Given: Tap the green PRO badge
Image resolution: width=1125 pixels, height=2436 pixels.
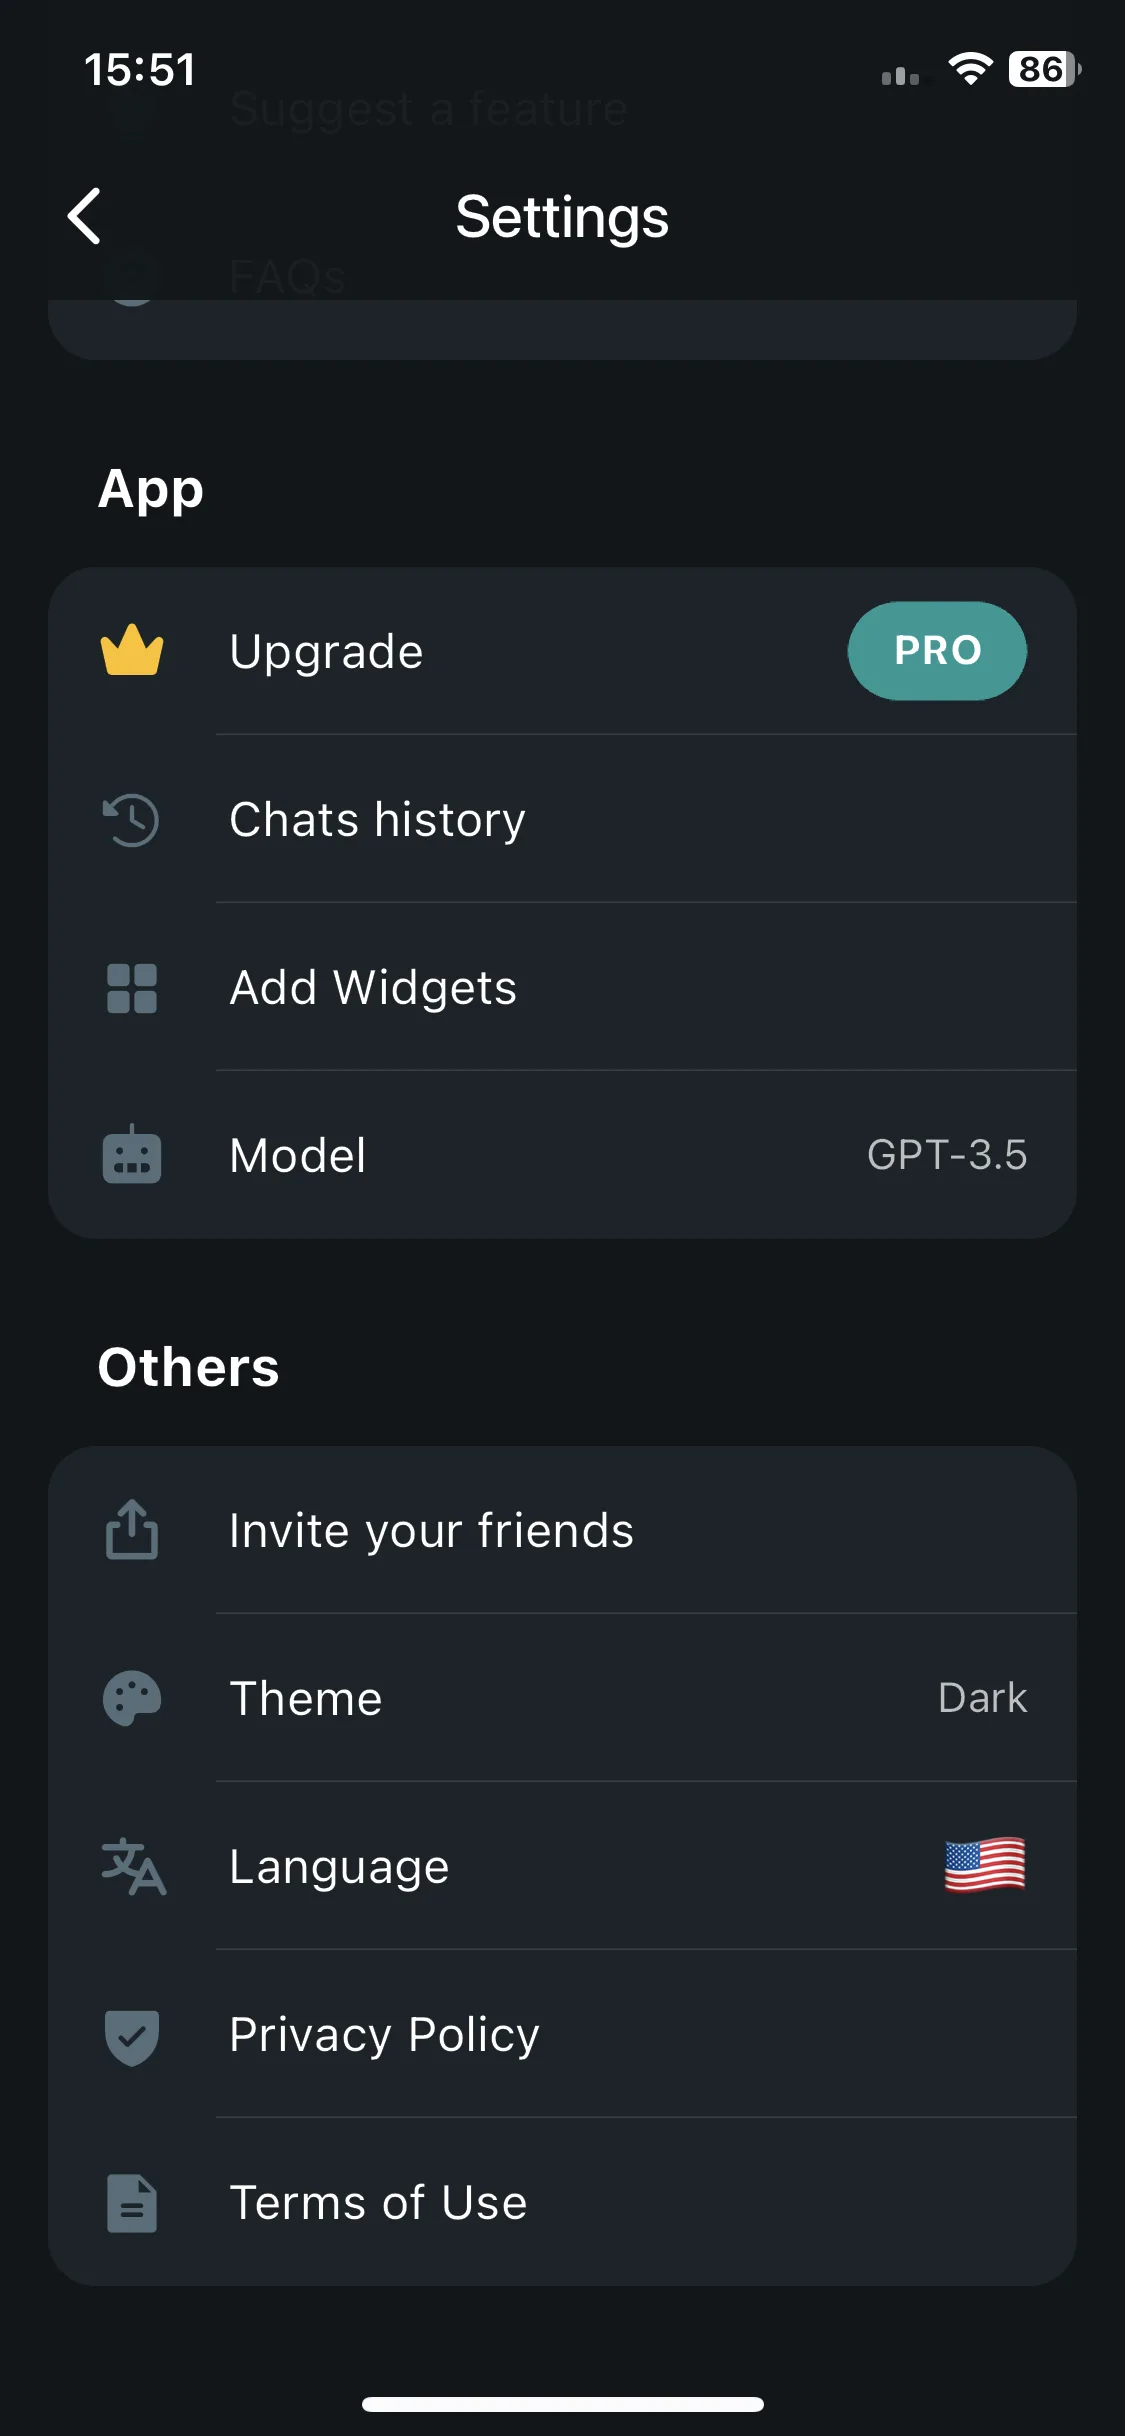Looking at the screenshot, I should 937,651.
